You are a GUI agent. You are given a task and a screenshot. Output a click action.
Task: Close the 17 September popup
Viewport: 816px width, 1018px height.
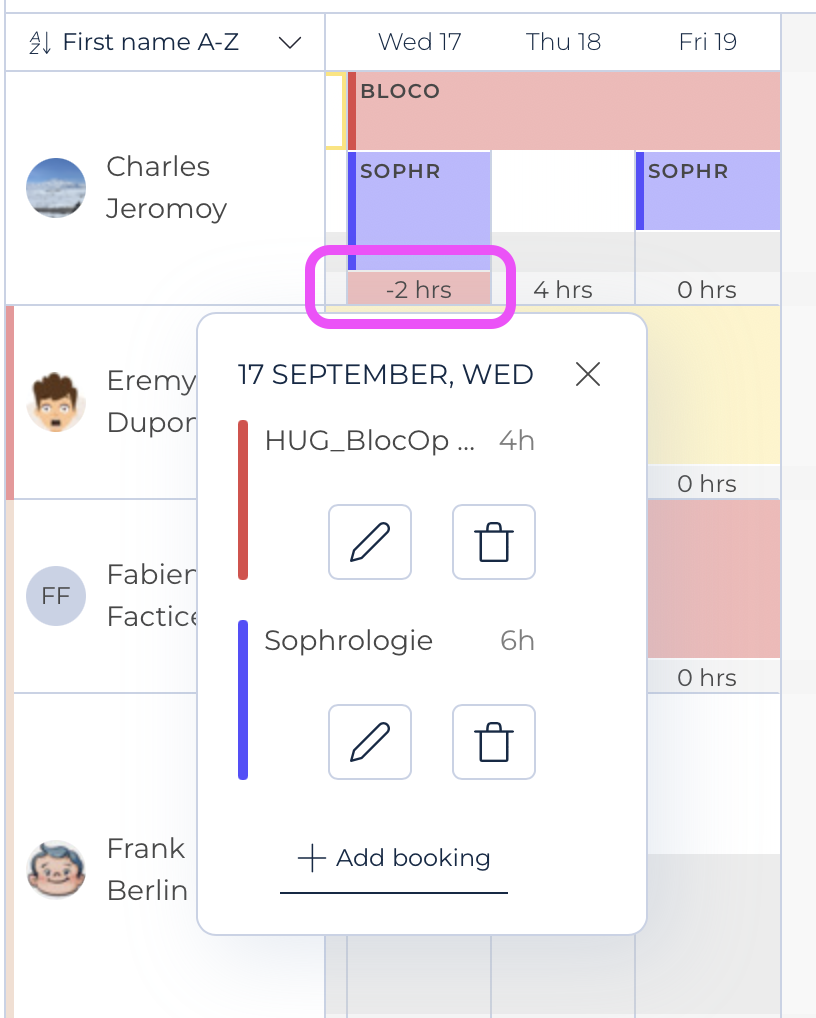coord(587,374)
